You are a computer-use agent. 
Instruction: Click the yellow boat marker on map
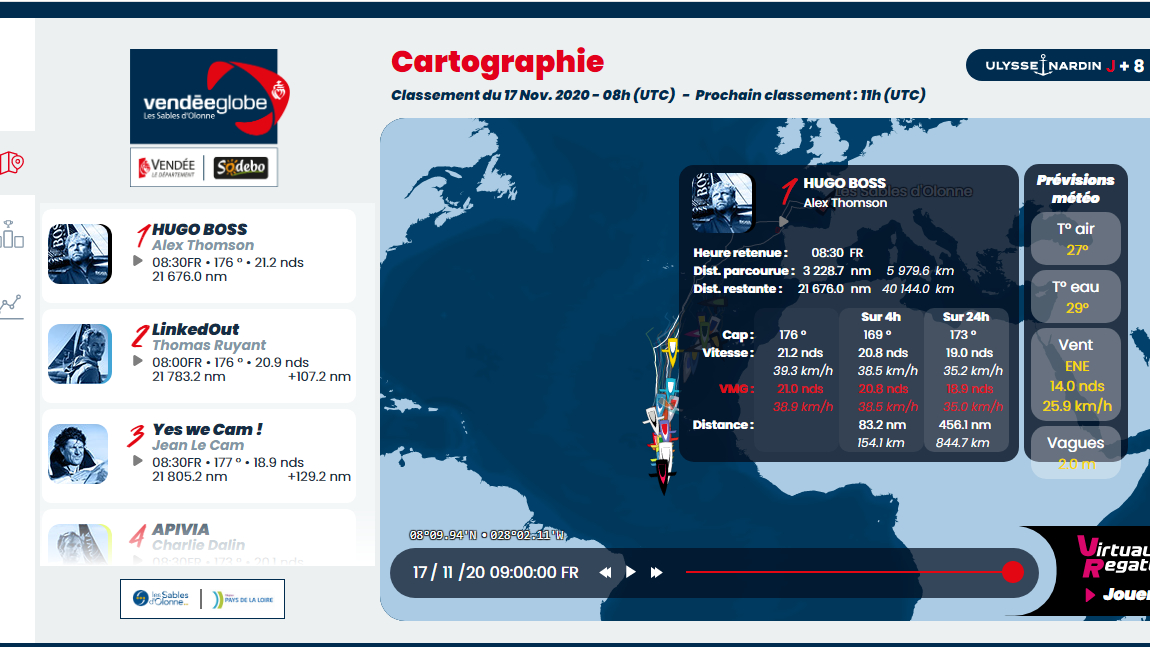[672, 352]
